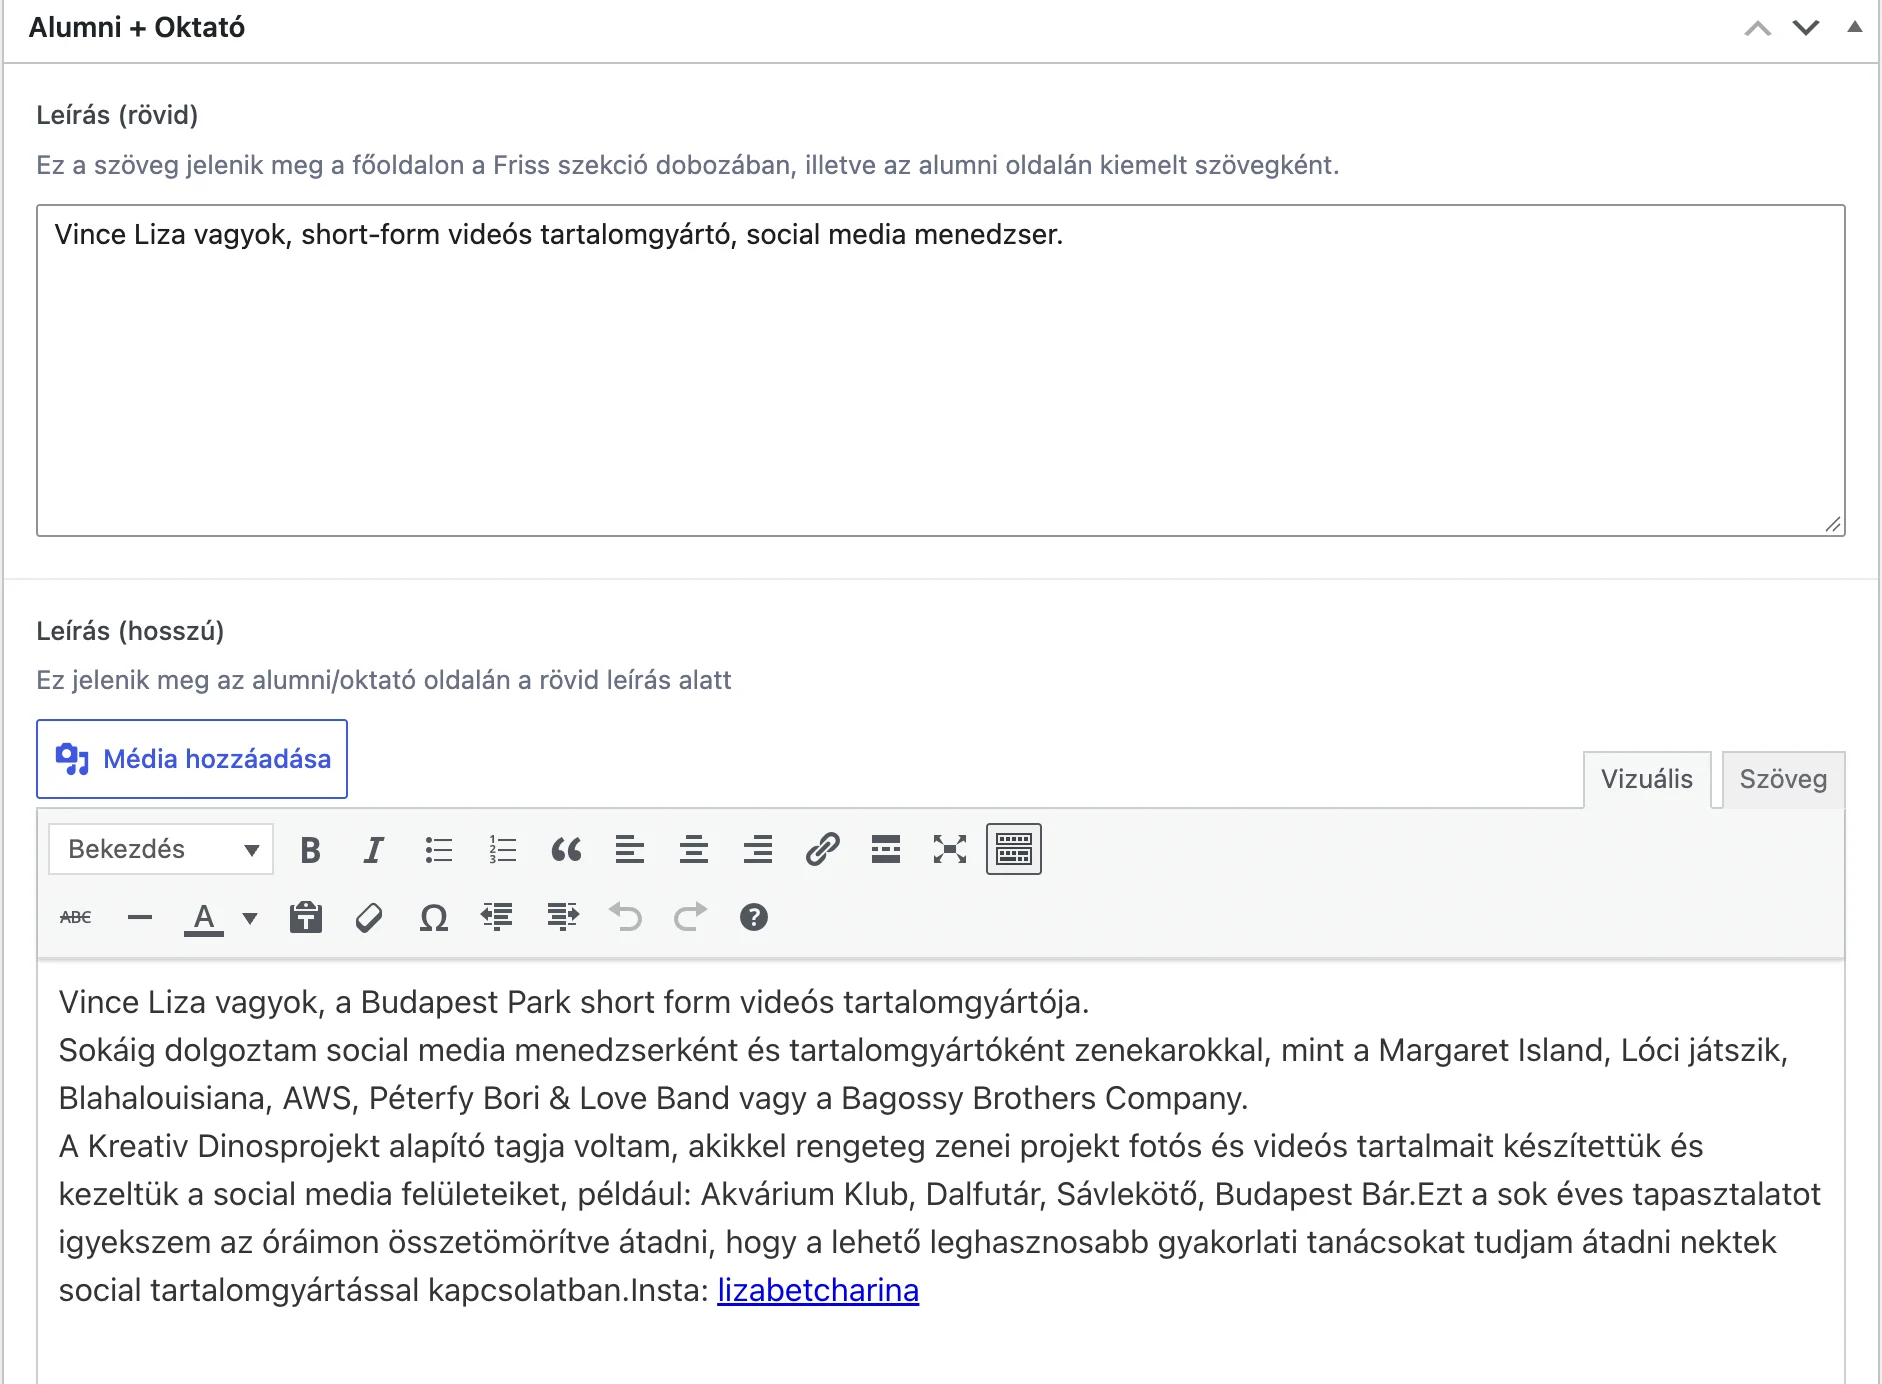
Task: Toggle bold formatting
Action: coord(310,850)
